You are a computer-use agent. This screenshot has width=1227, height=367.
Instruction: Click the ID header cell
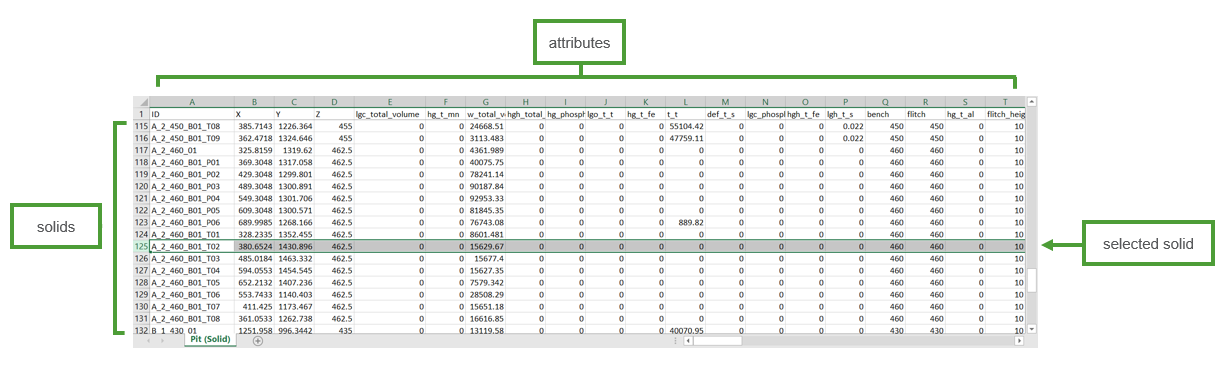point(192,114)
